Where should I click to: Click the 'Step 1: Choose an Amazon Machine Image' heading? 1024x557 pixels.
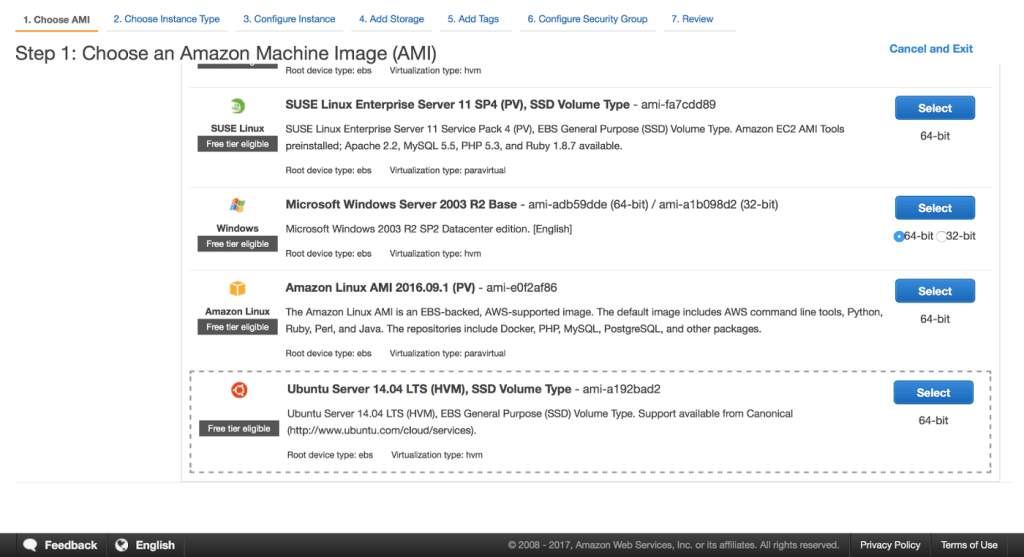(226, 53)
